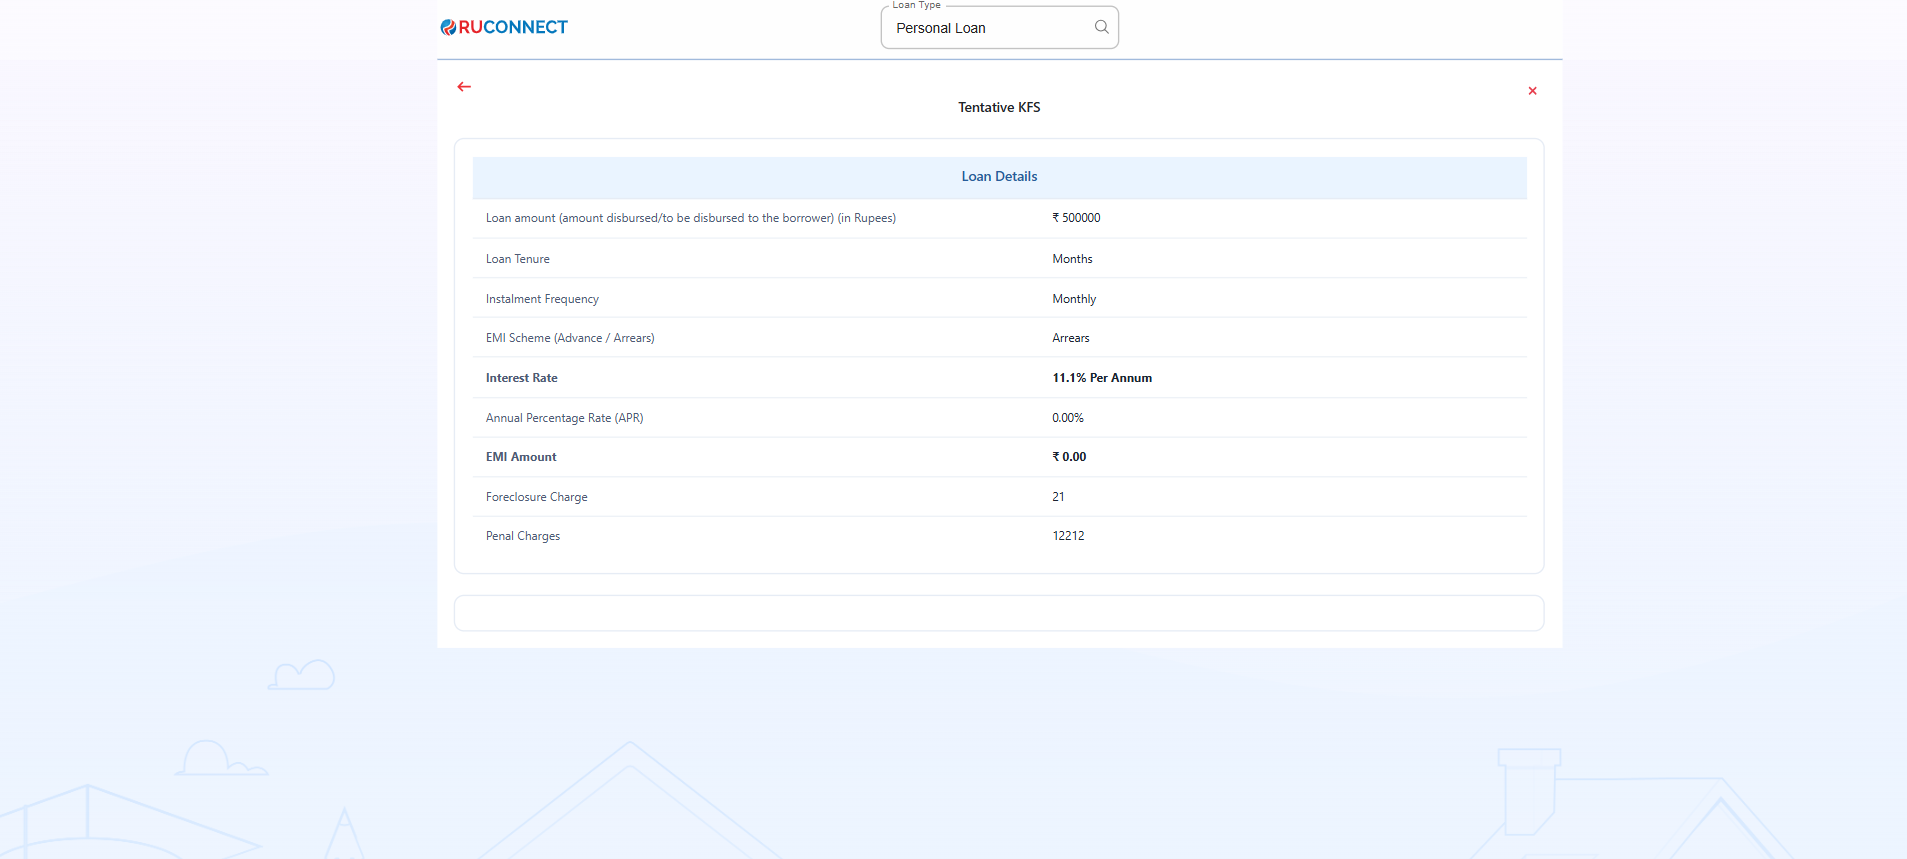Click the Monthly frequency value

click(x=1074, y=299)
